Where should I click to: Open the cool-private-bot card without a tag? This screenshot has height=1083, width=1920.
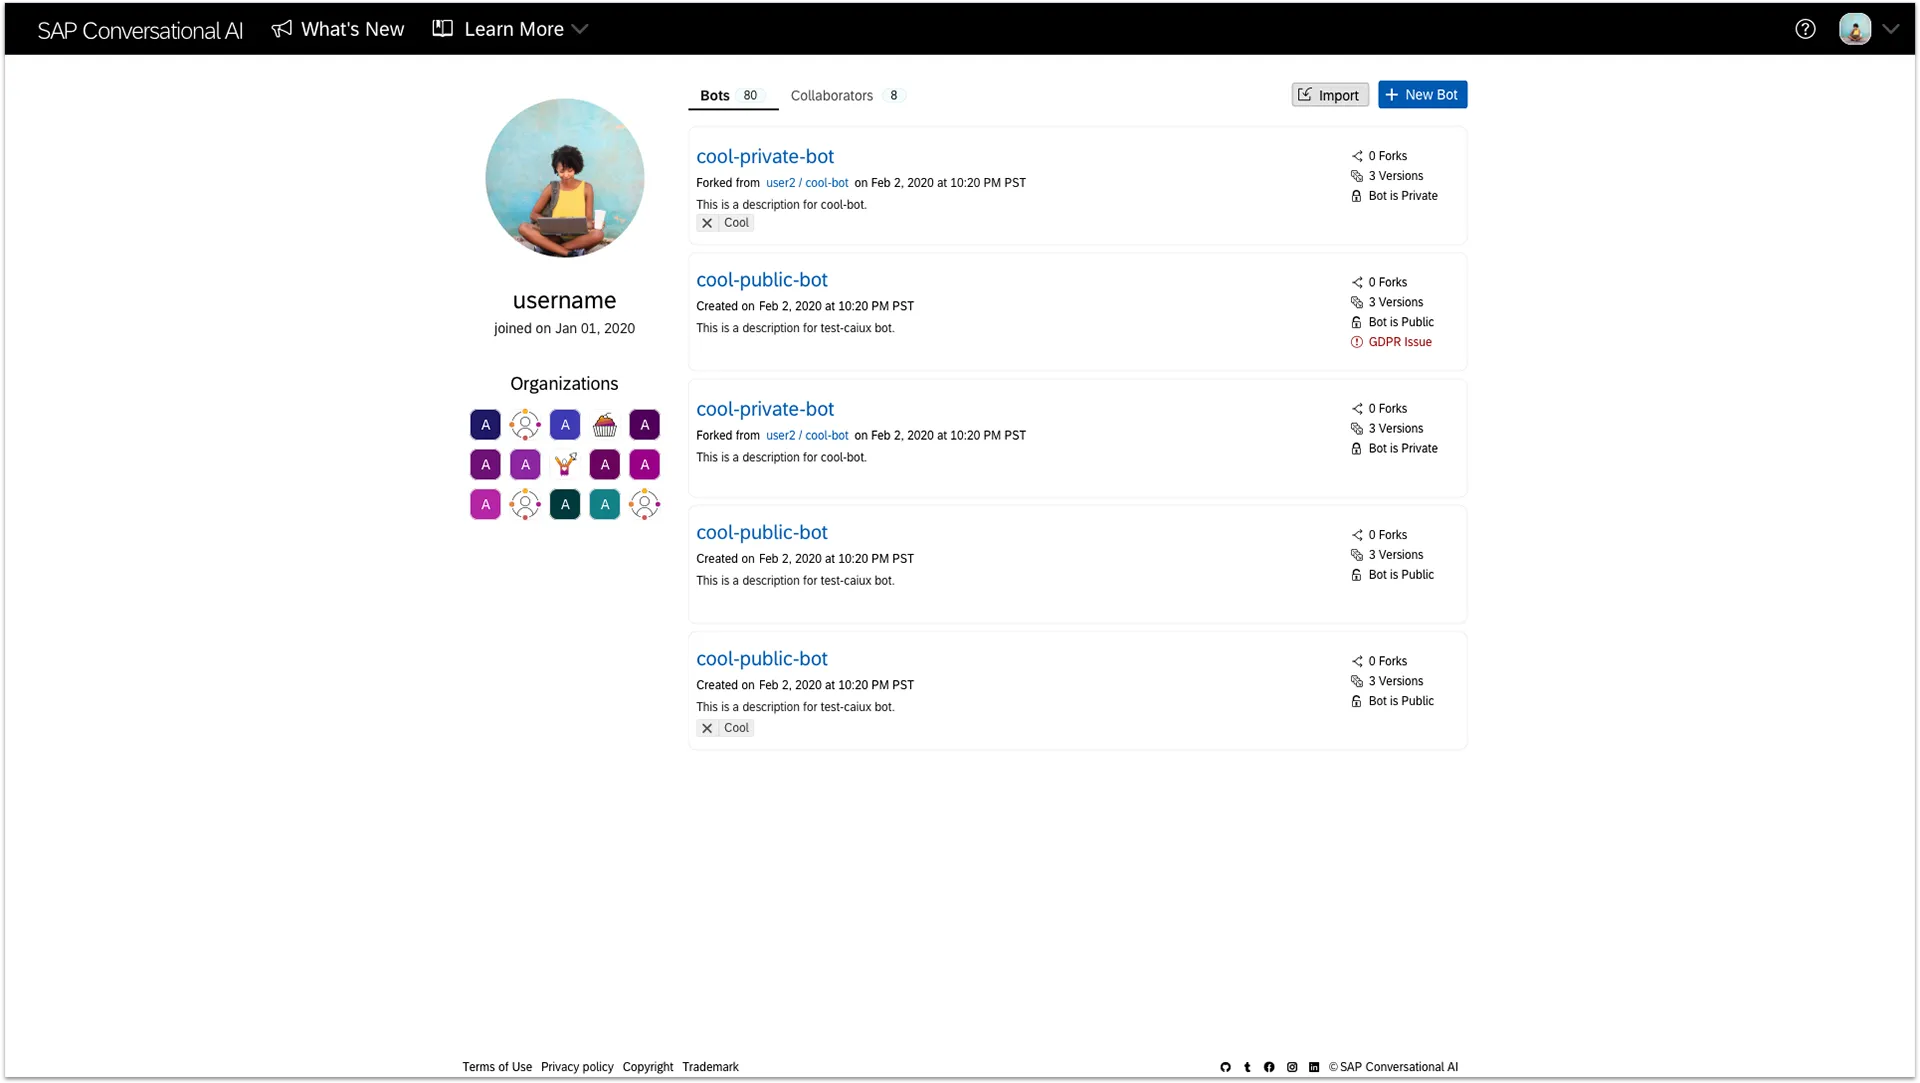coord(764,409)
